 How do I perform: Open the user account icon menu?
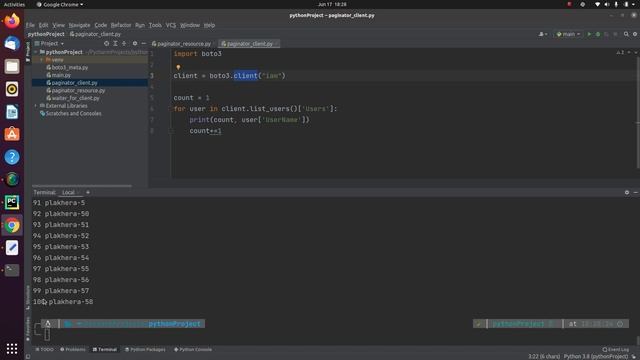pos(542,34)
